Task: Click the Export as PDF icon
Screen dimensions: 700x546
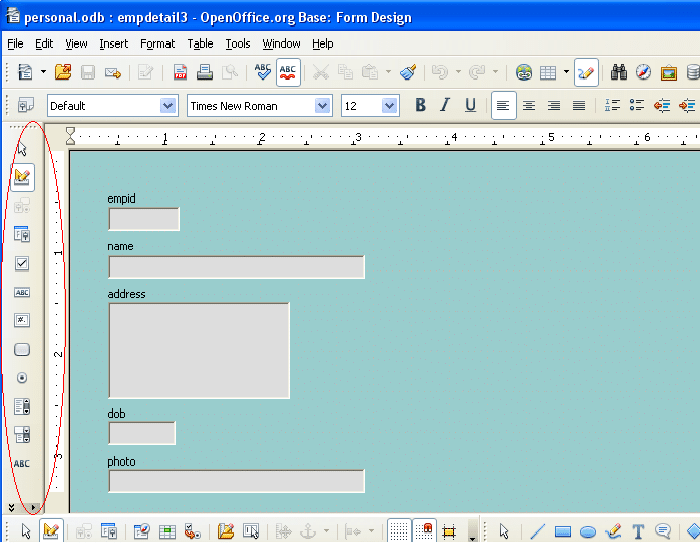Action: (x=181, y=72)
